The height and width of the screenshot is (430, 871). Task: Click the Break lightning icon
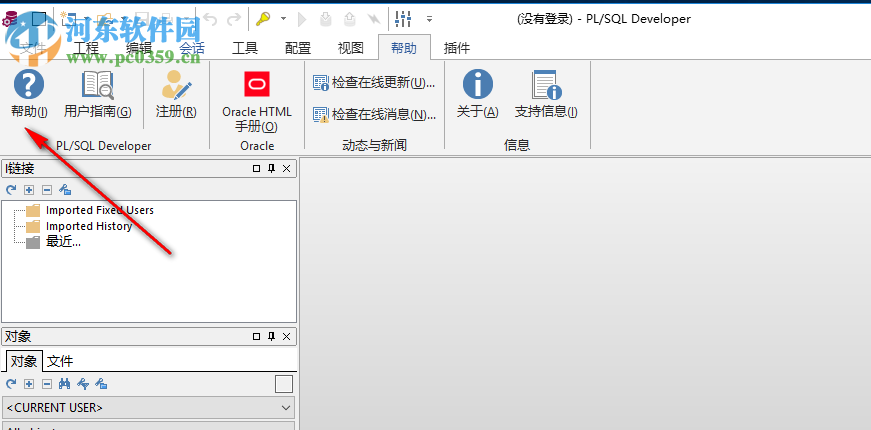click(373, 19)
